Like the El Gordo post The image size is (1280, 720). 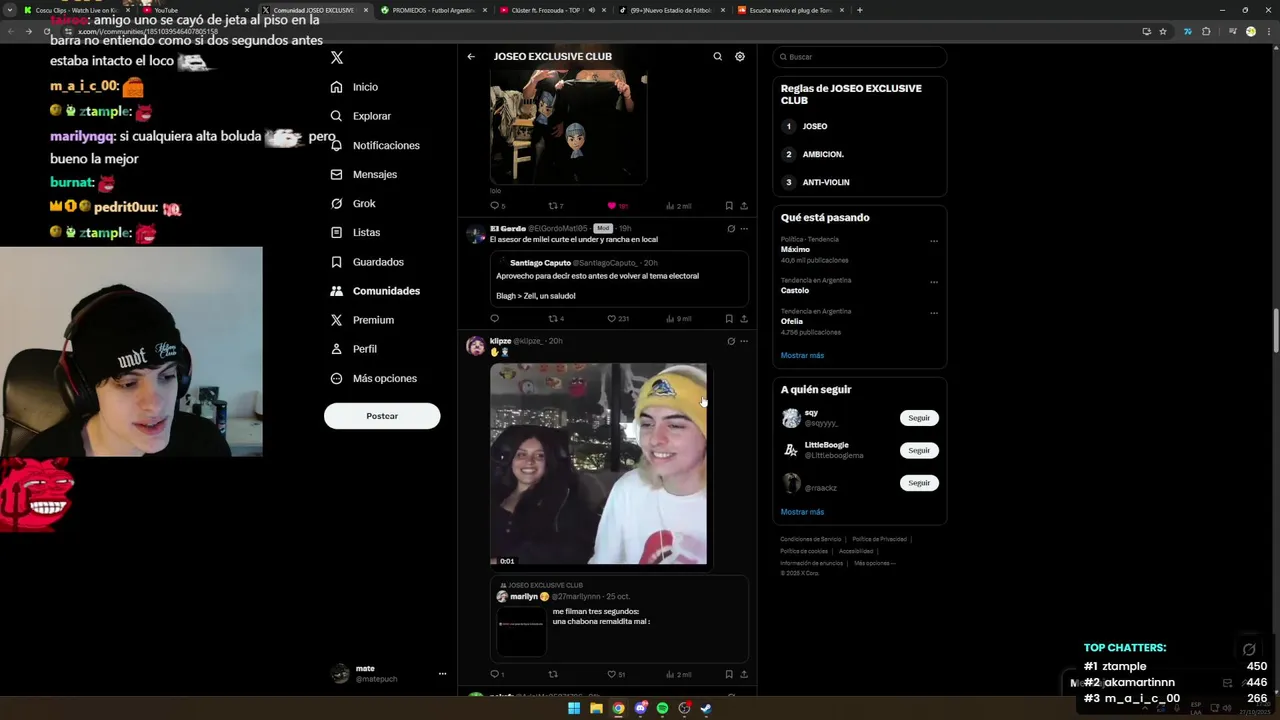[612, 319]
